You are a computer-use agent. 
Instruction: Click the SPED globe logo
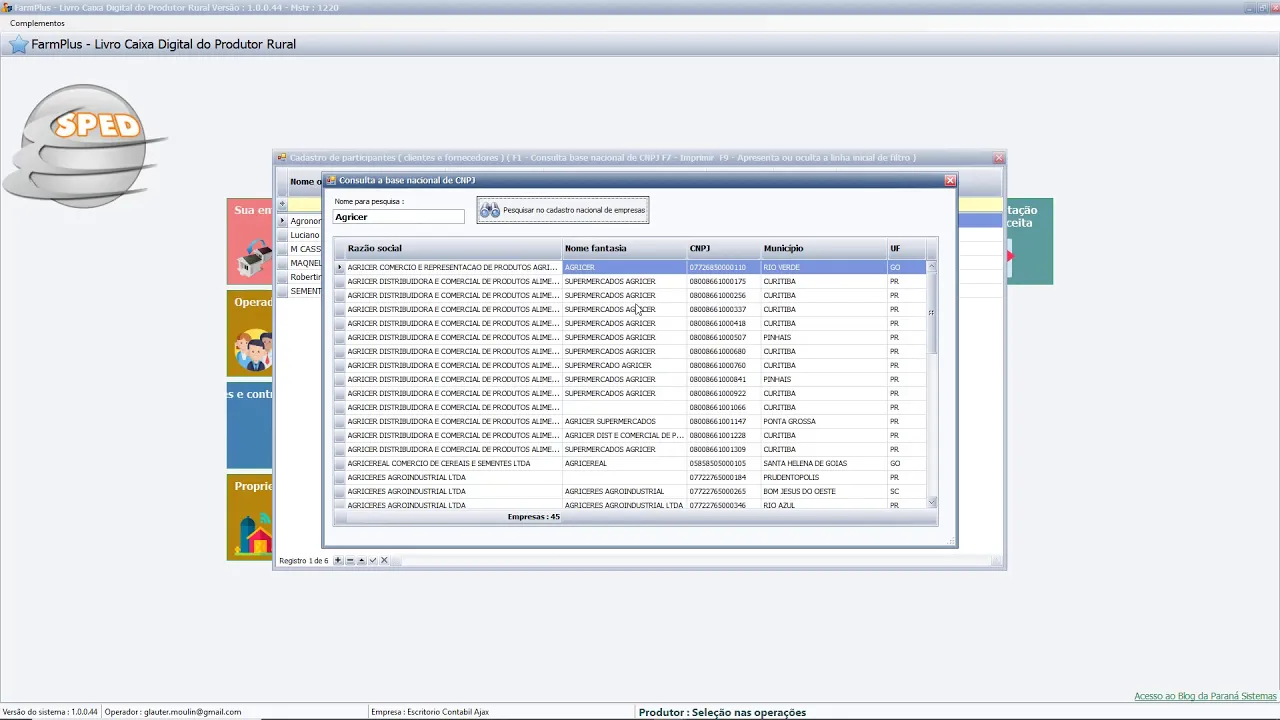85,146
